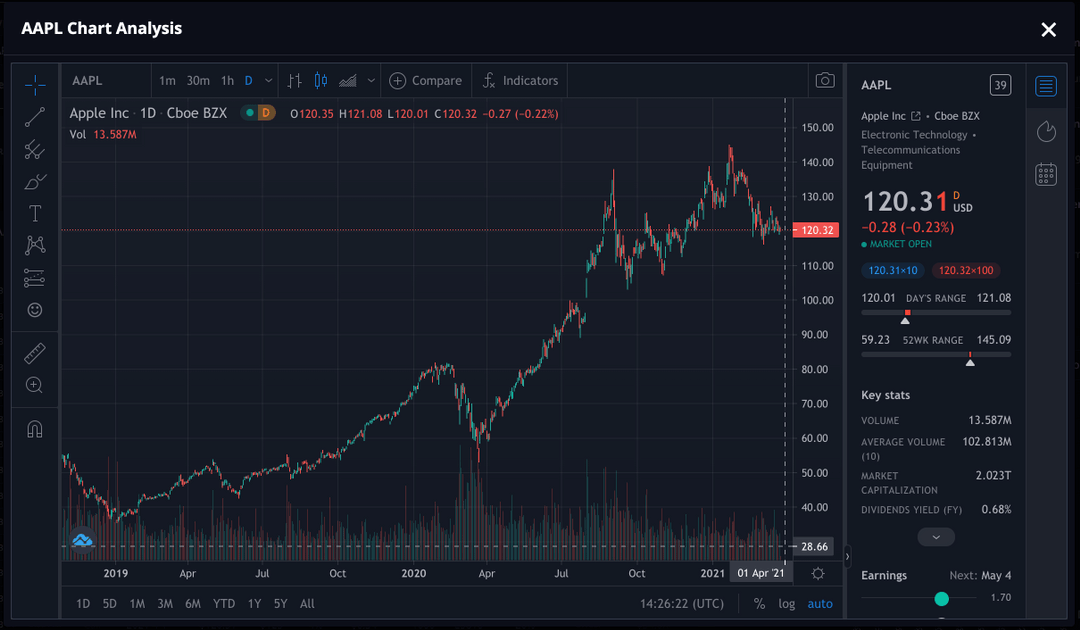Click Compare to add a symbol
1080x630 pixels.
tap(427, 80)
